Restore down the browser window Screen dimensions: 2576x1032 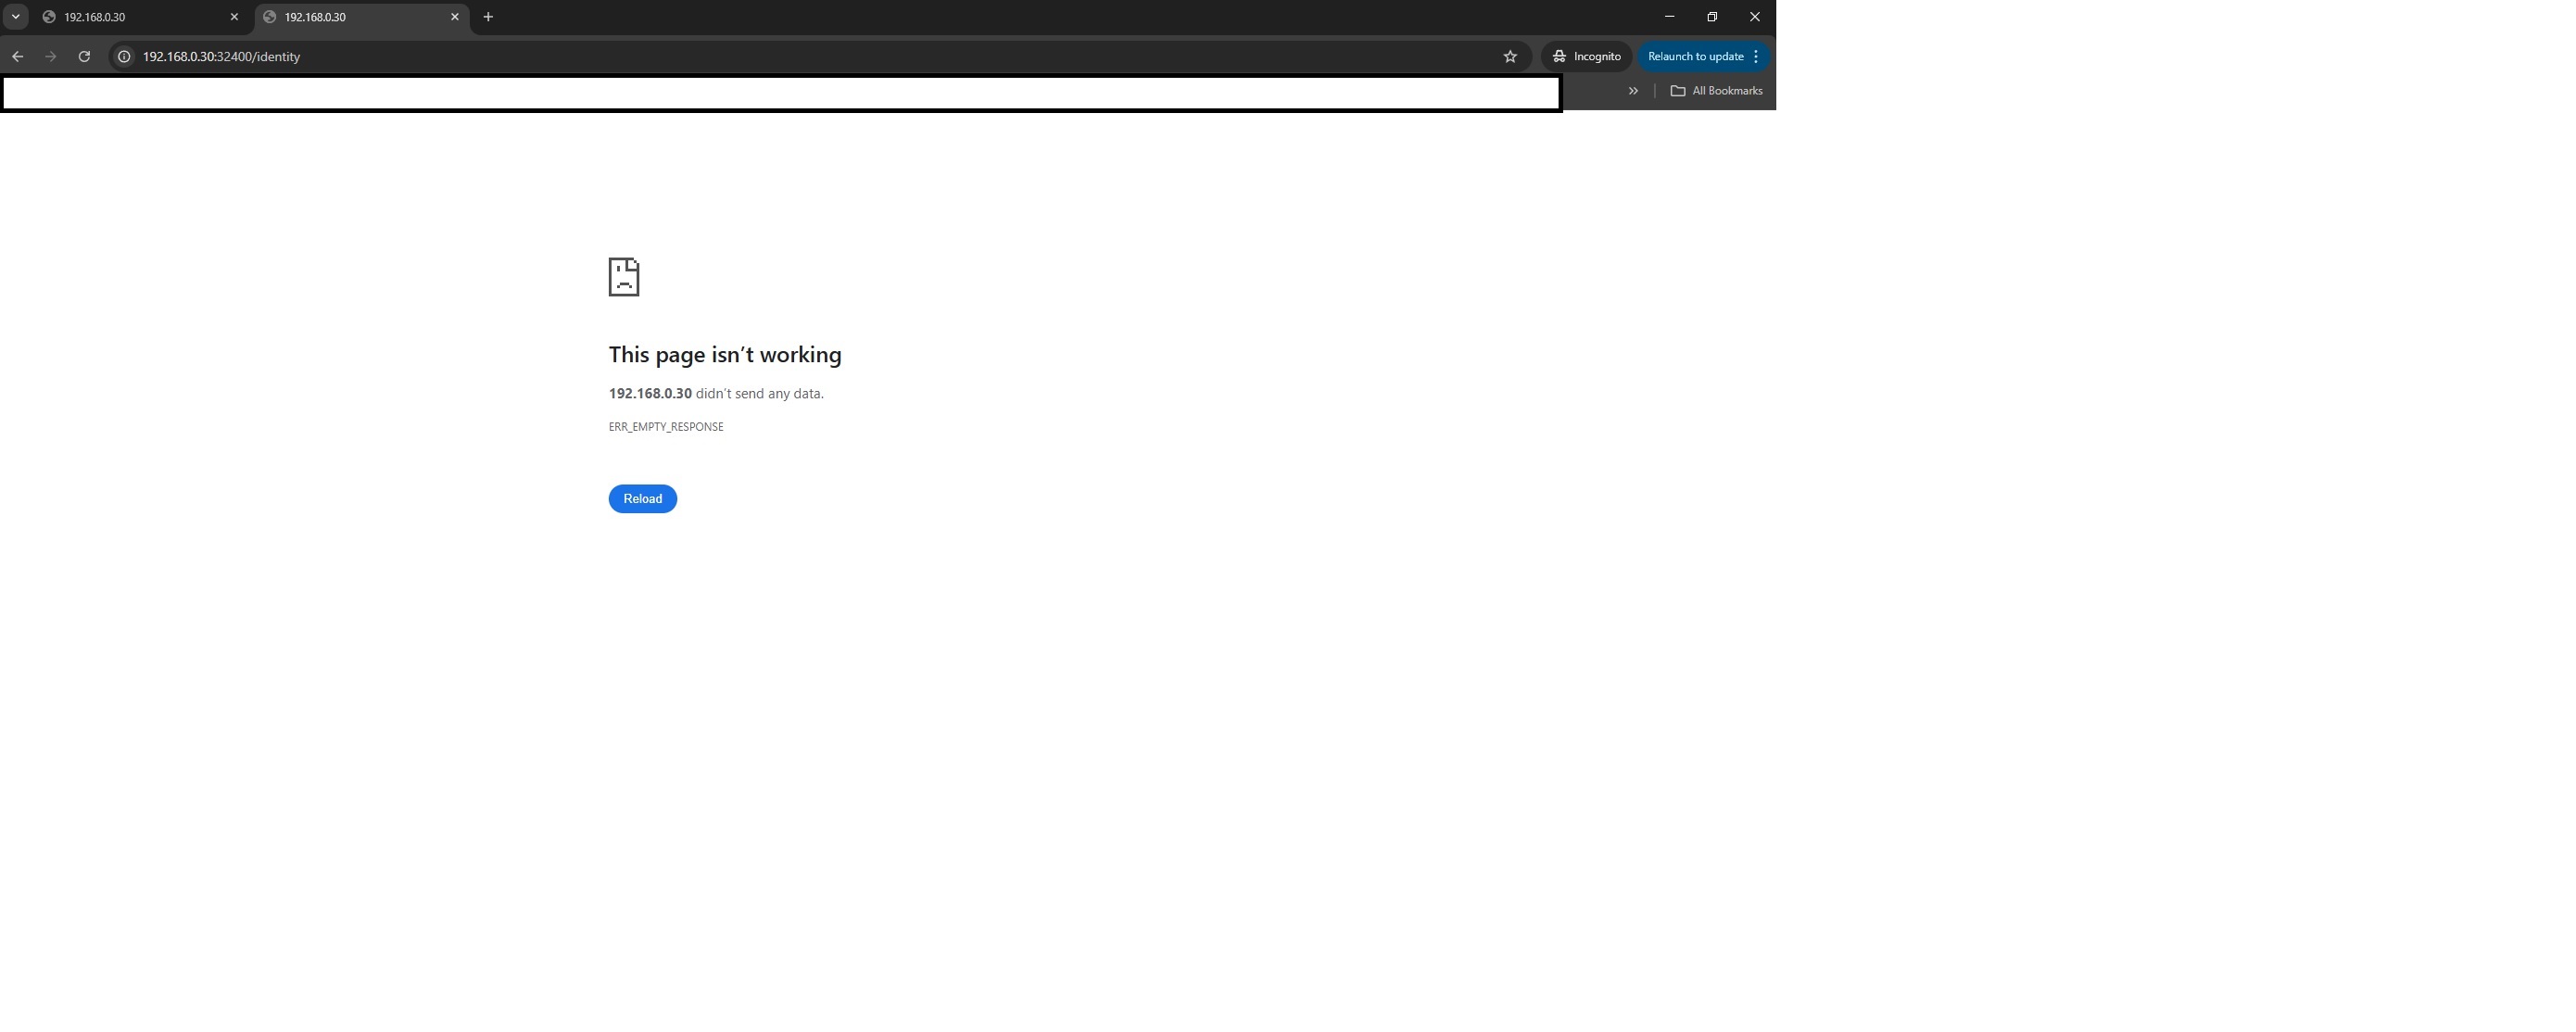coord(1712,17)
